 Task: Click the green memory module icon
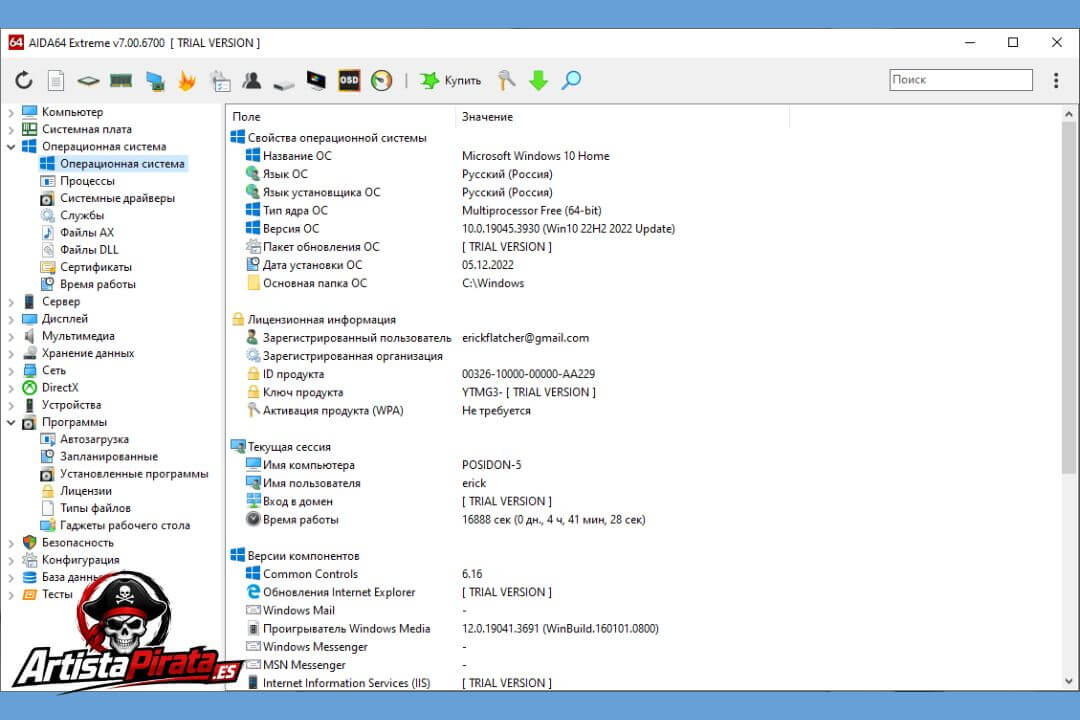pyautogui.click(x=121, y=81)
